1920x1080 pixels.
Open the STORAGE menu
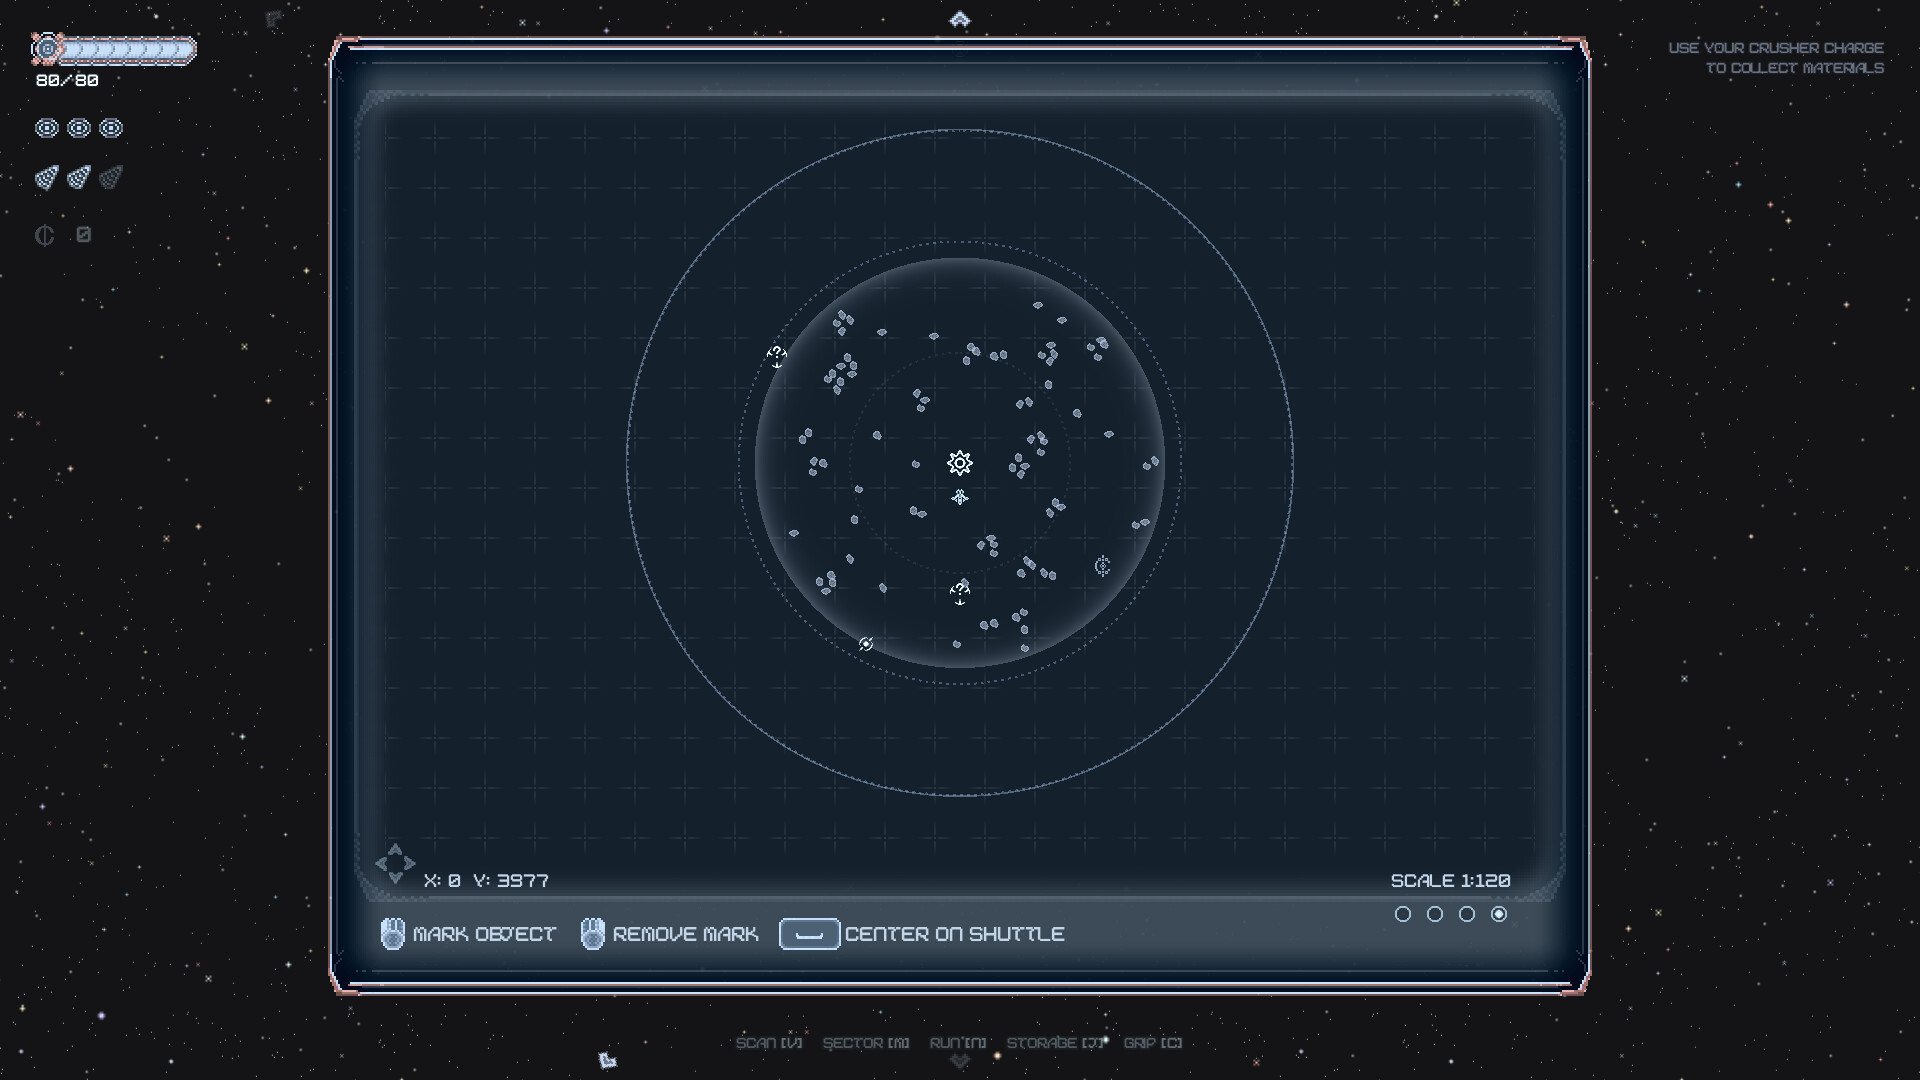[x=1055, y=1043]
